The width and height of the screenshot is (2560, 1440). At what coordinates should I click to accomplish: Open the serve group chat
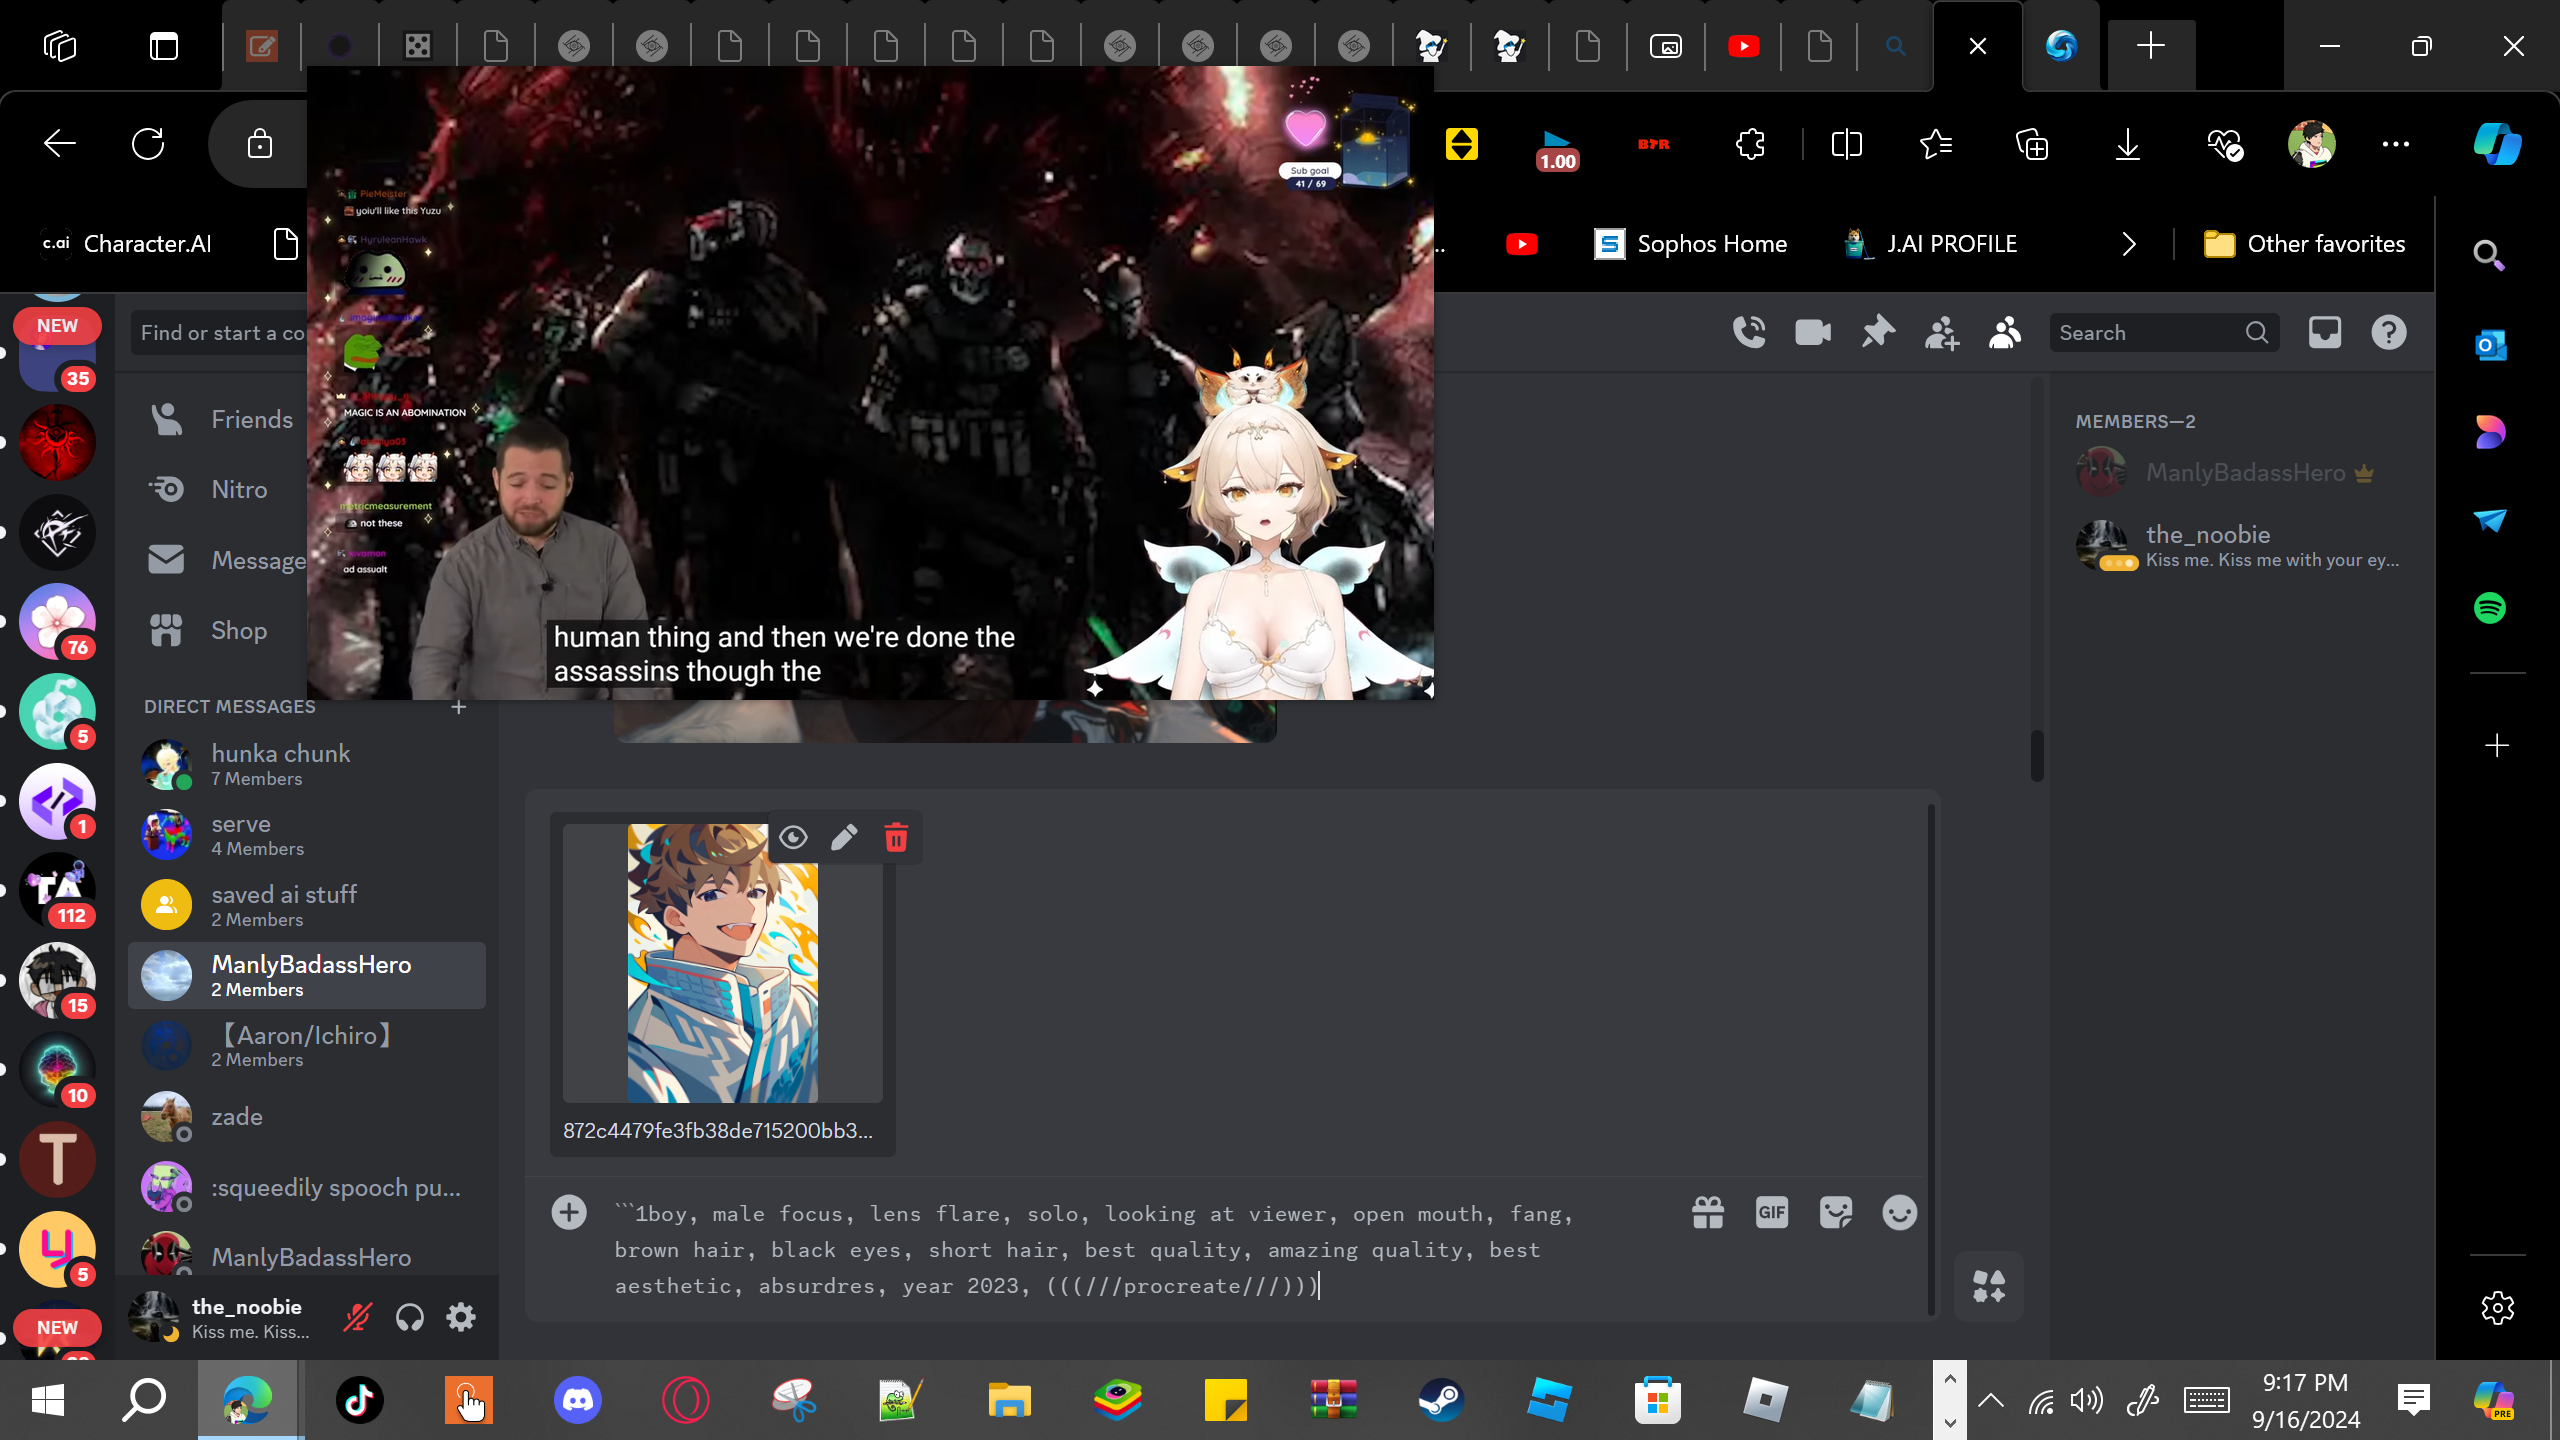(x=307, y=835)
